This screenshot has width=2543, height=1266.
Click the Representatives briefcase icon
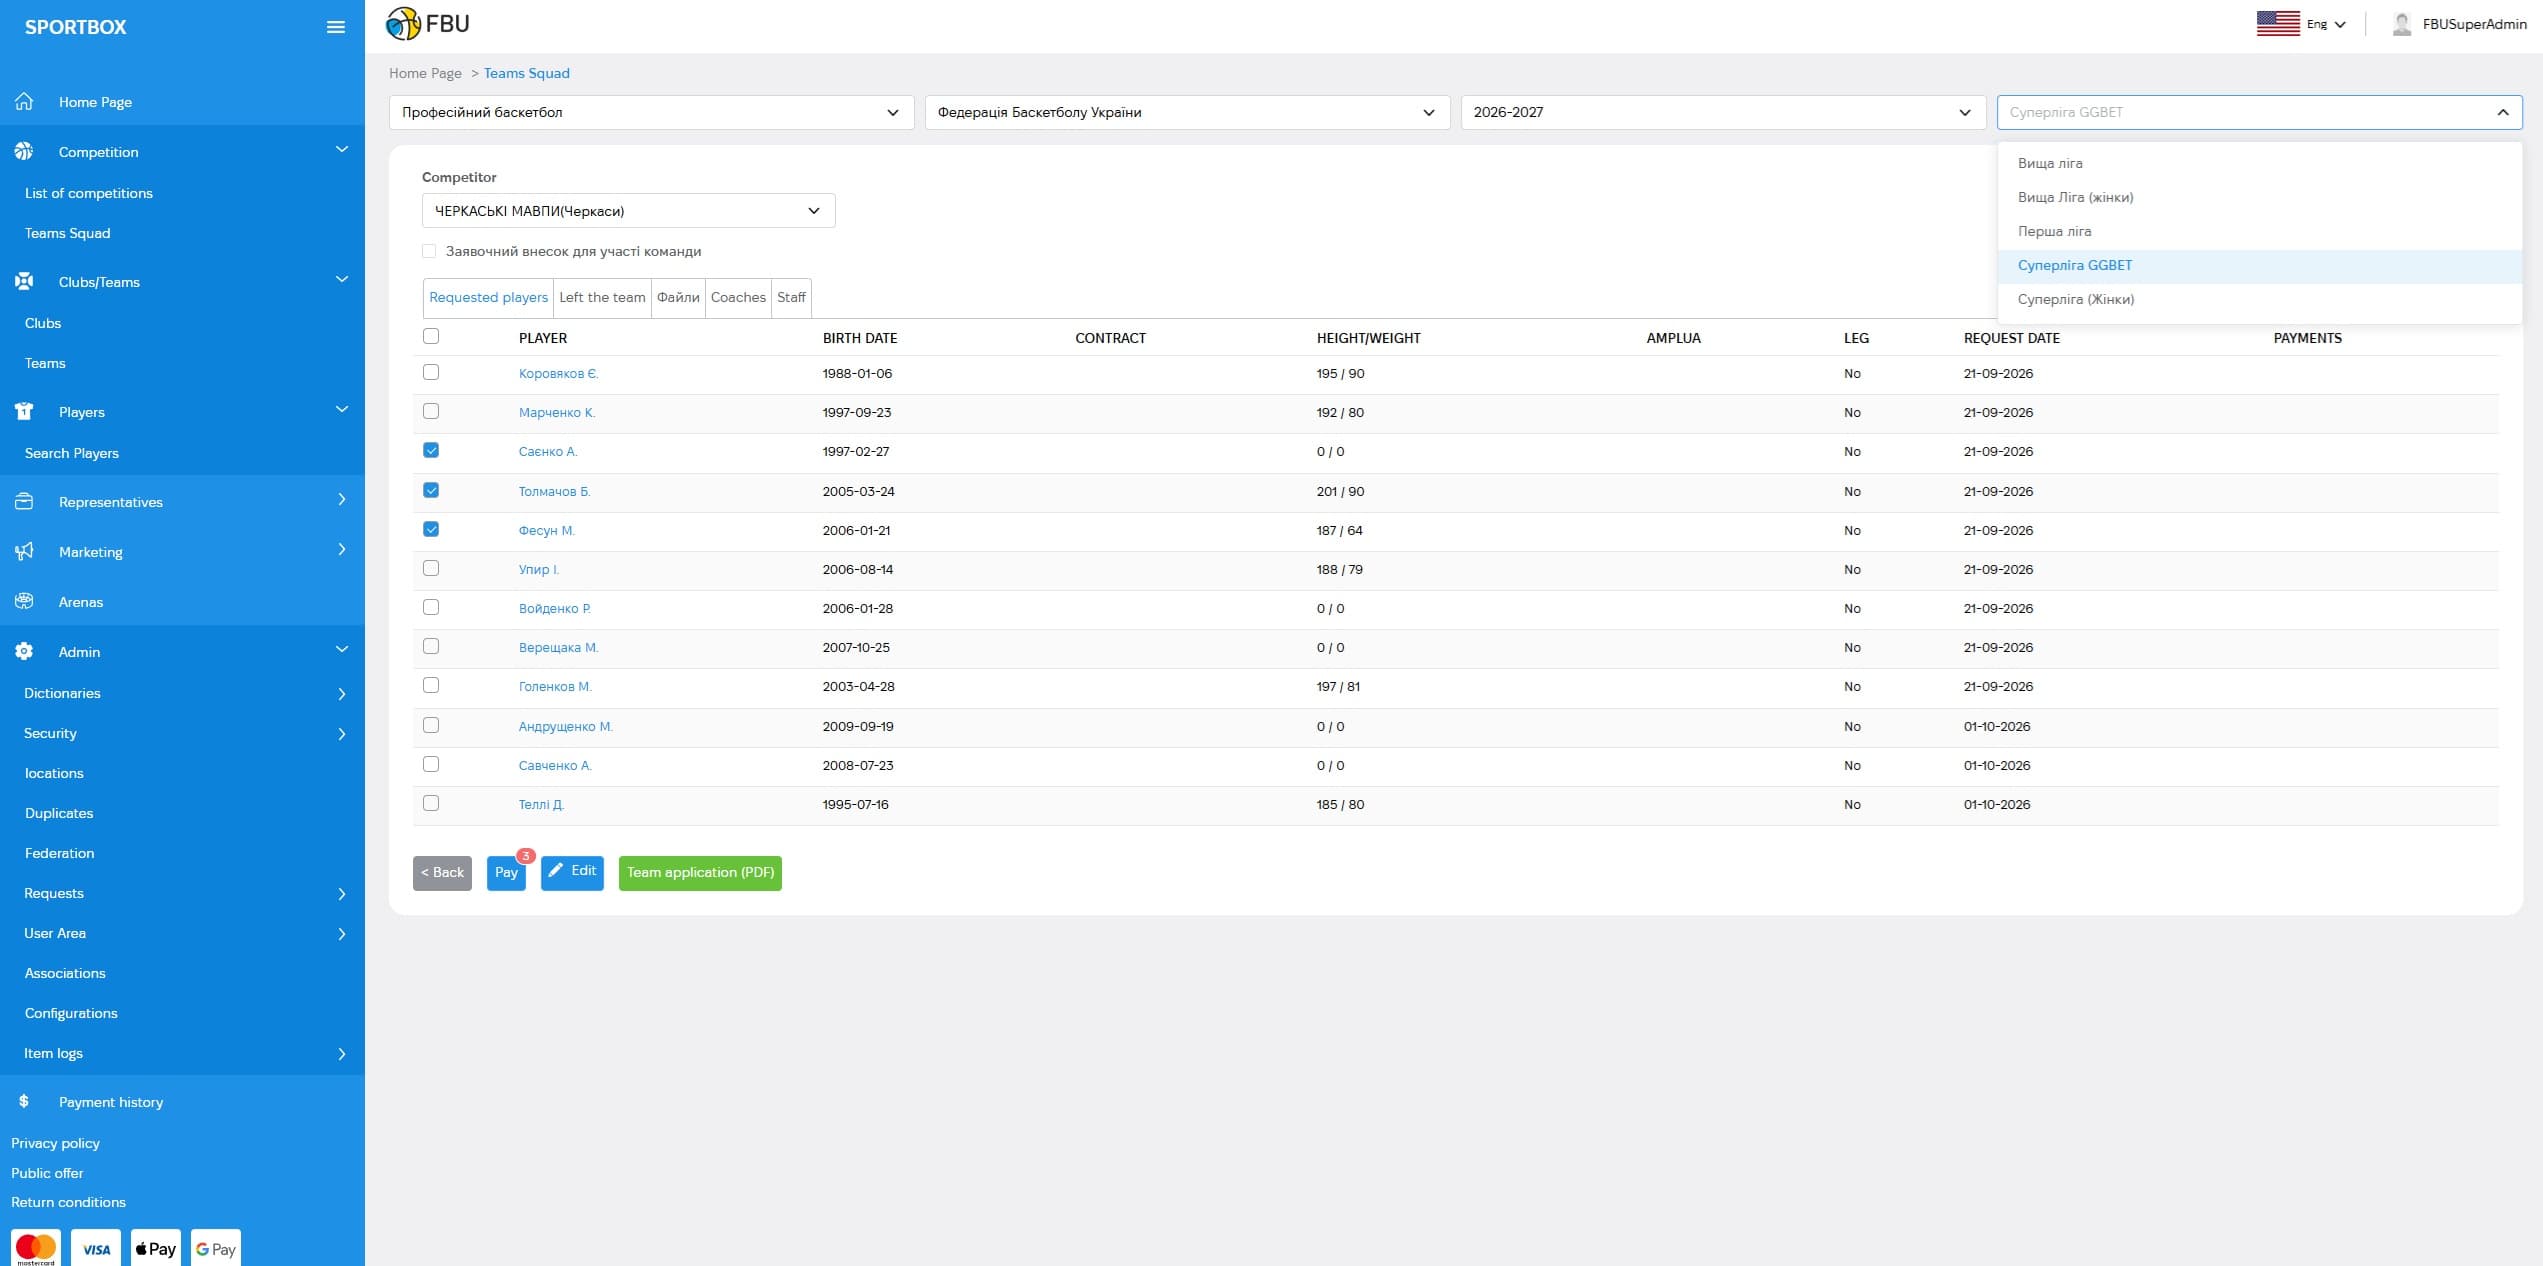[24, 501]
